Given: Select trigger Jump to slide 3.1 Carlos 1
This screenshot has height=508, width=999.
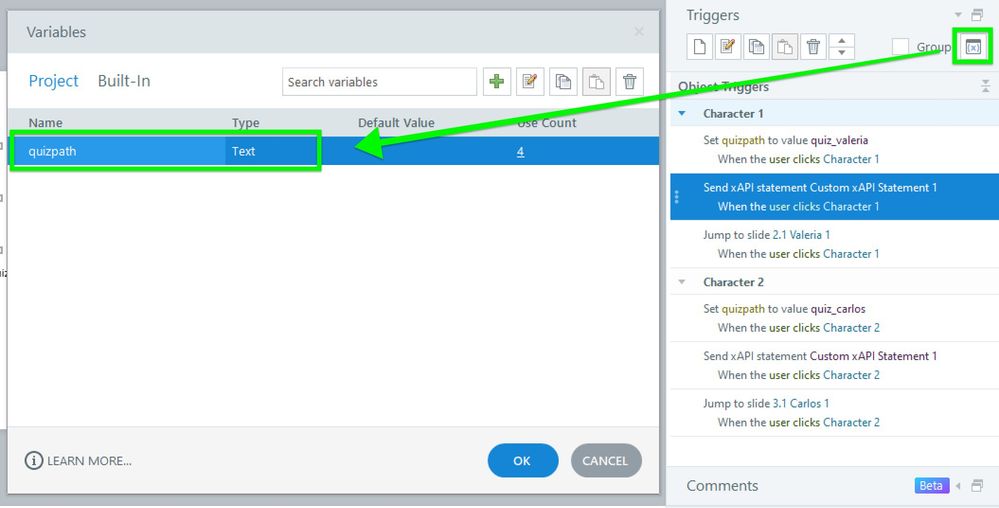Looking at the screenshot, I should coord(835,412).
